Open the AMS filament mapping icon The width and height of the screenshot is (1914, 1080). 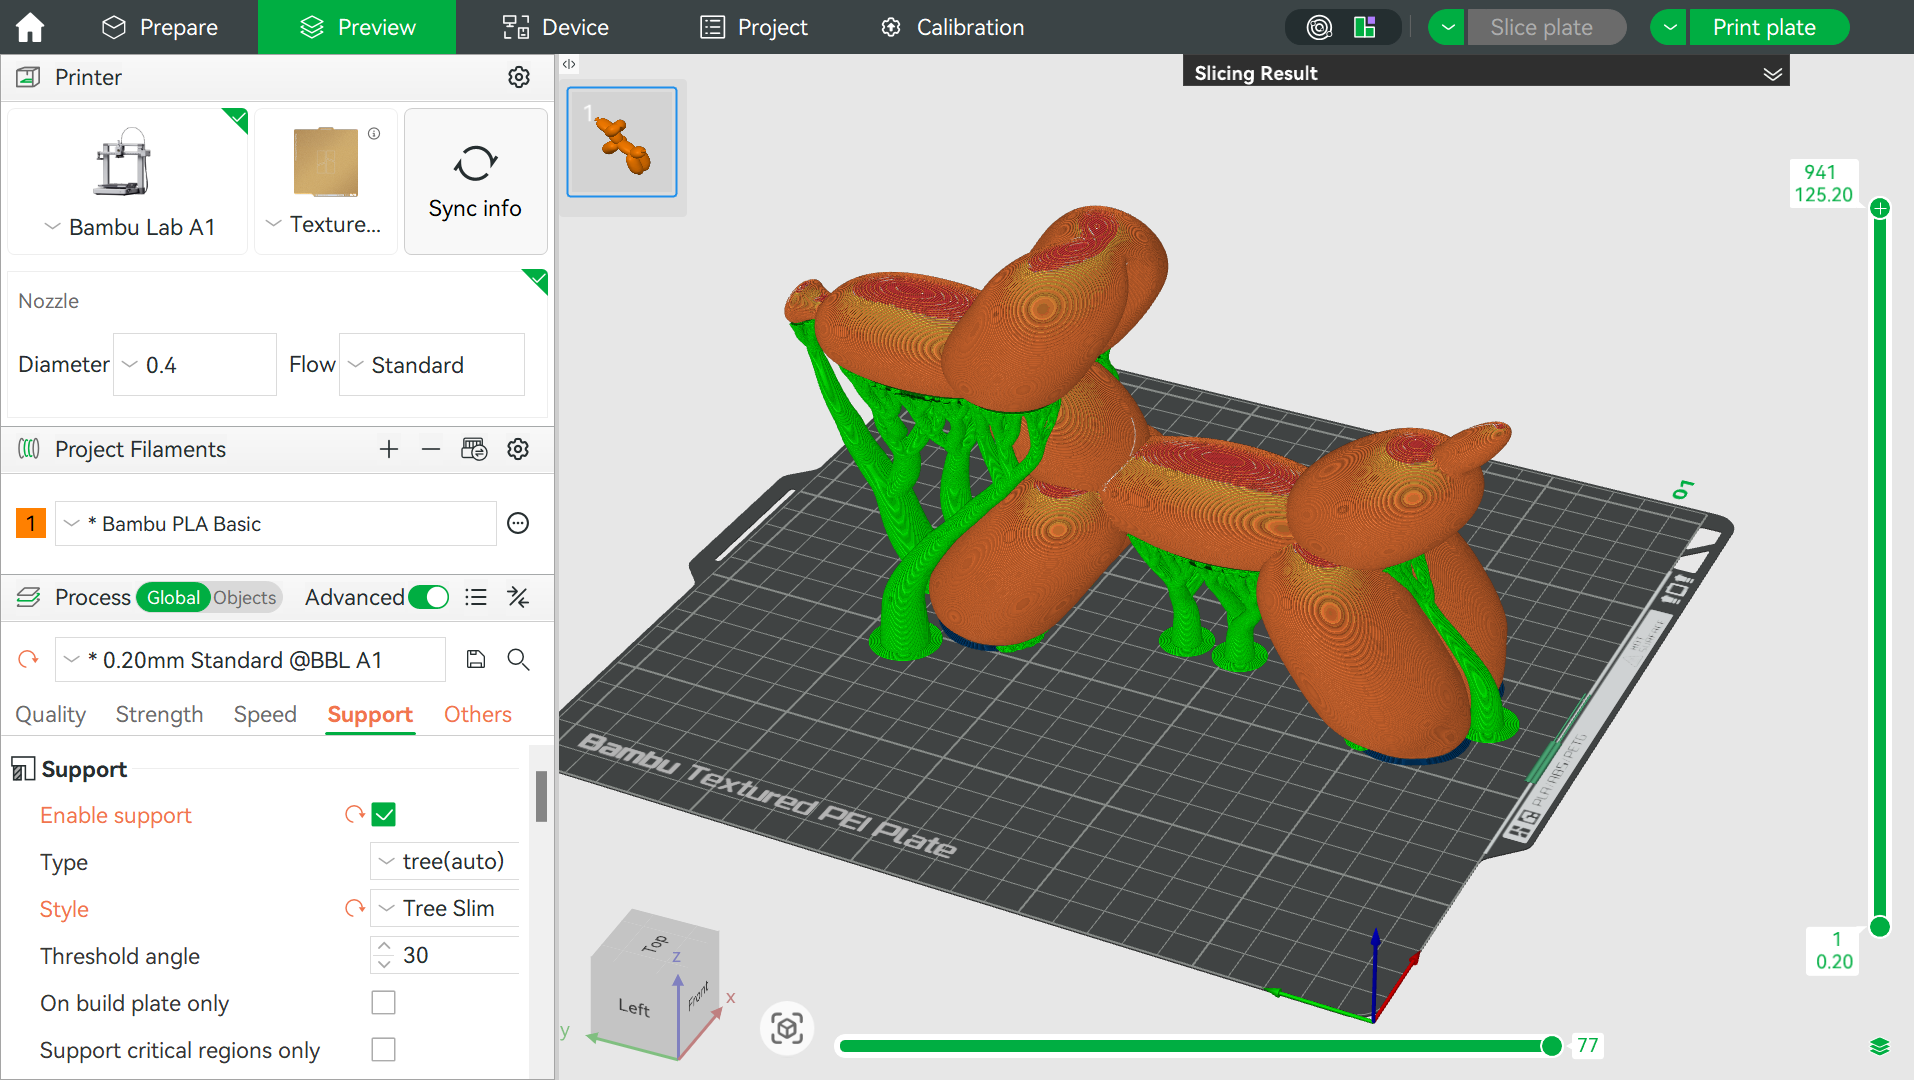pyautogui.click(x=474, y=449)
